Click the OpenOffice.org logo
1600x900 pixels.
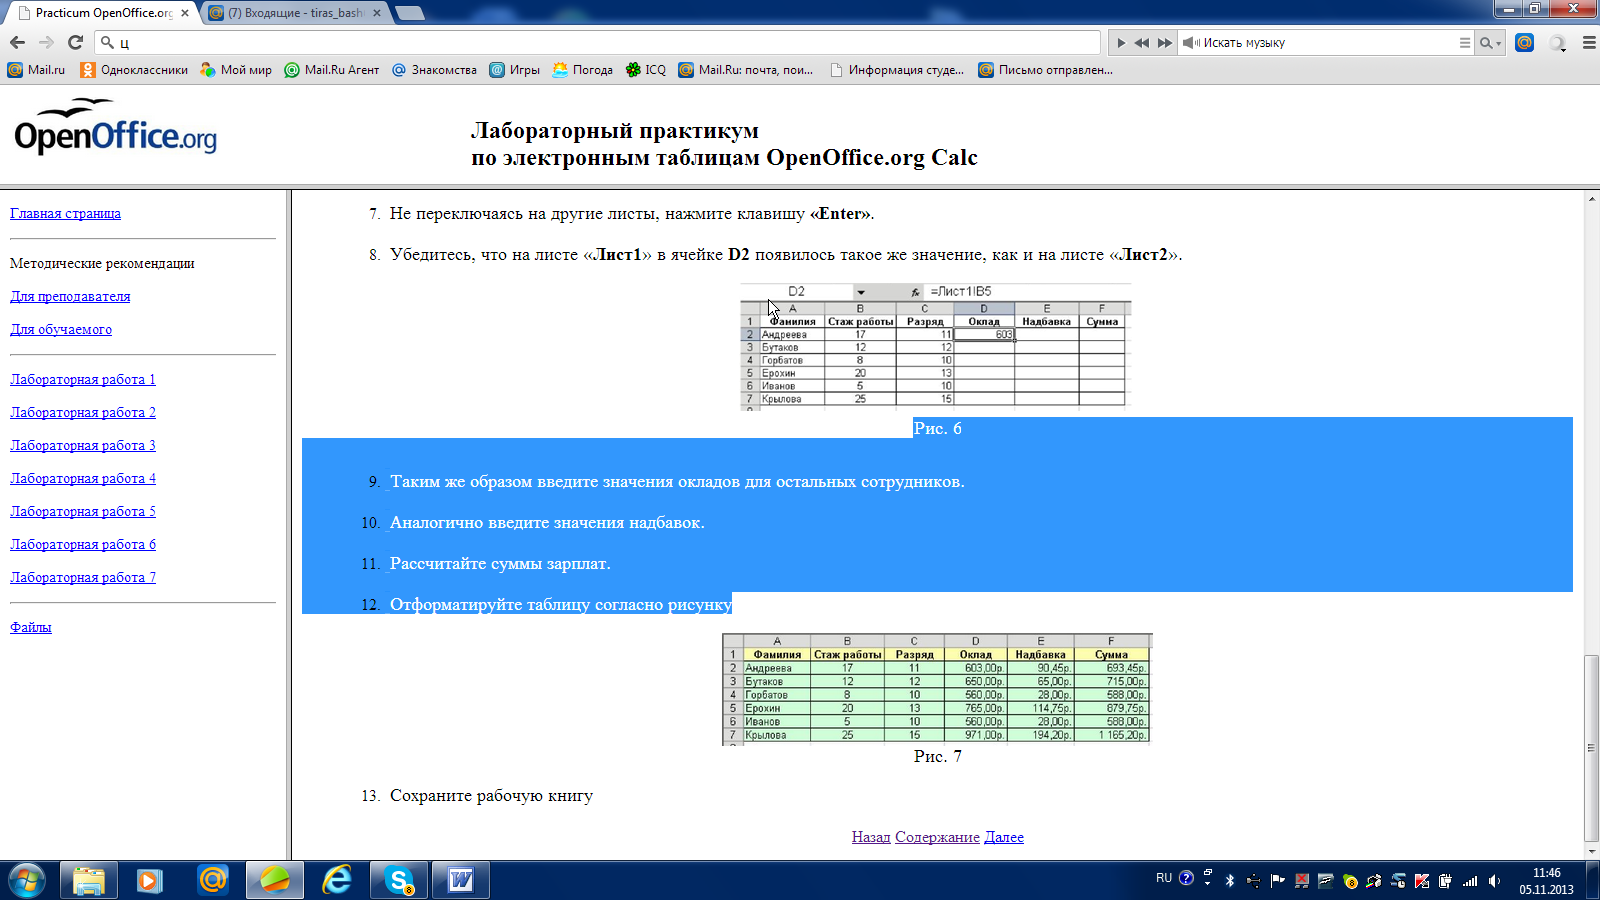[115, 128]
